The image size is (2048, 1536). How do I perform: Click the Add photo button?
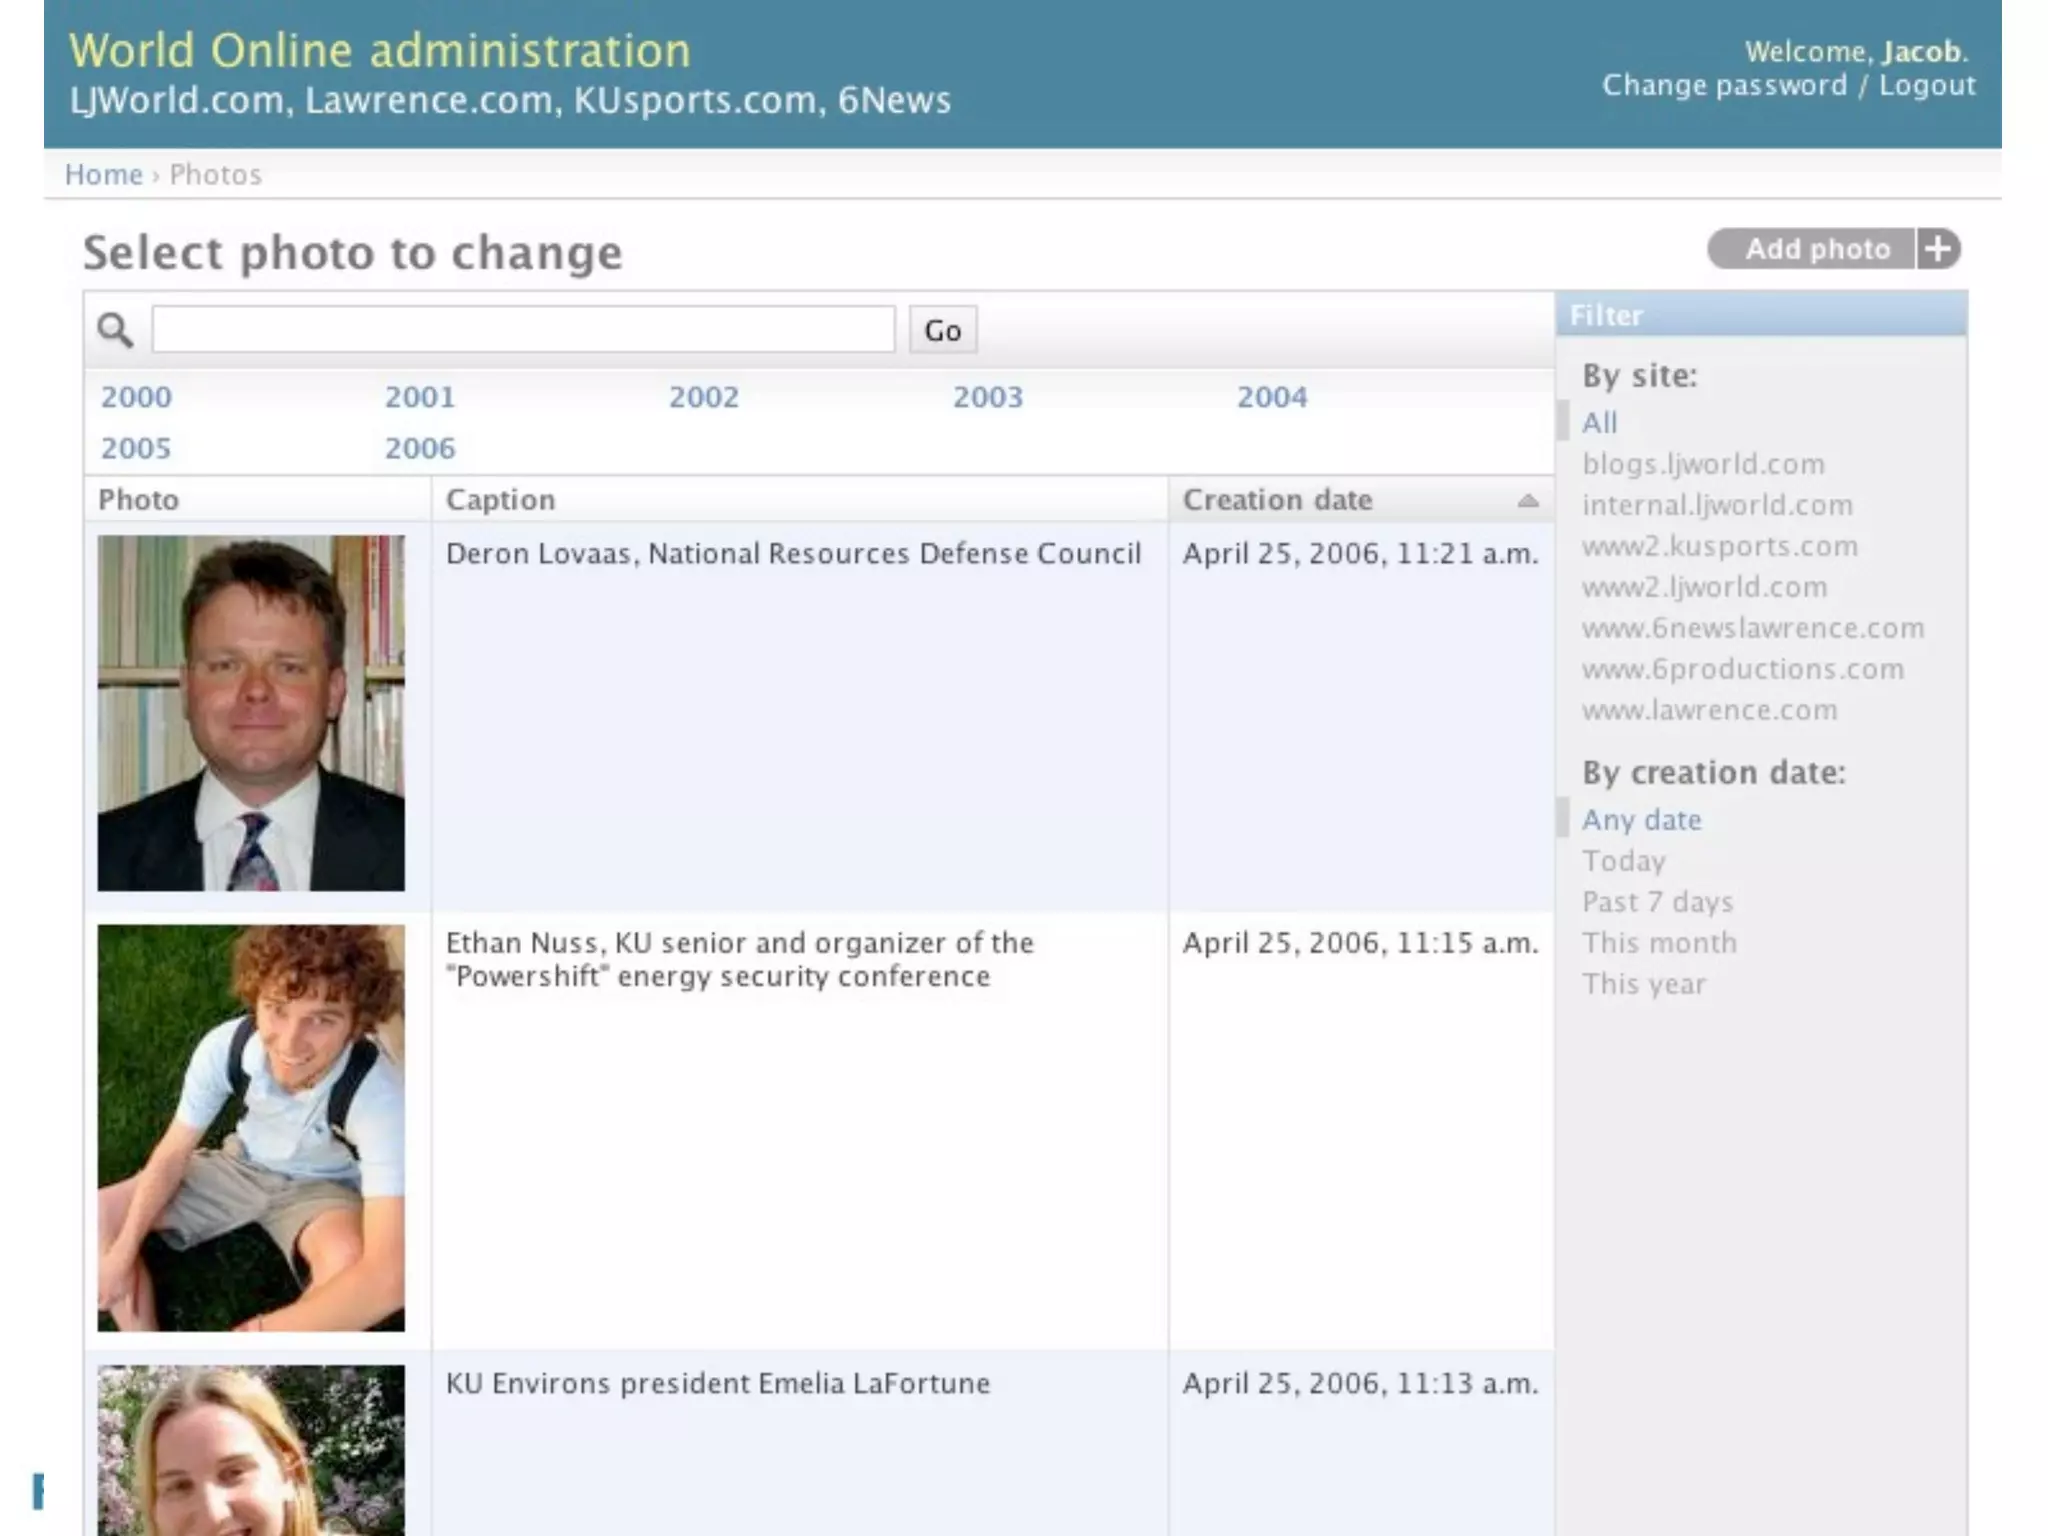1816,249
